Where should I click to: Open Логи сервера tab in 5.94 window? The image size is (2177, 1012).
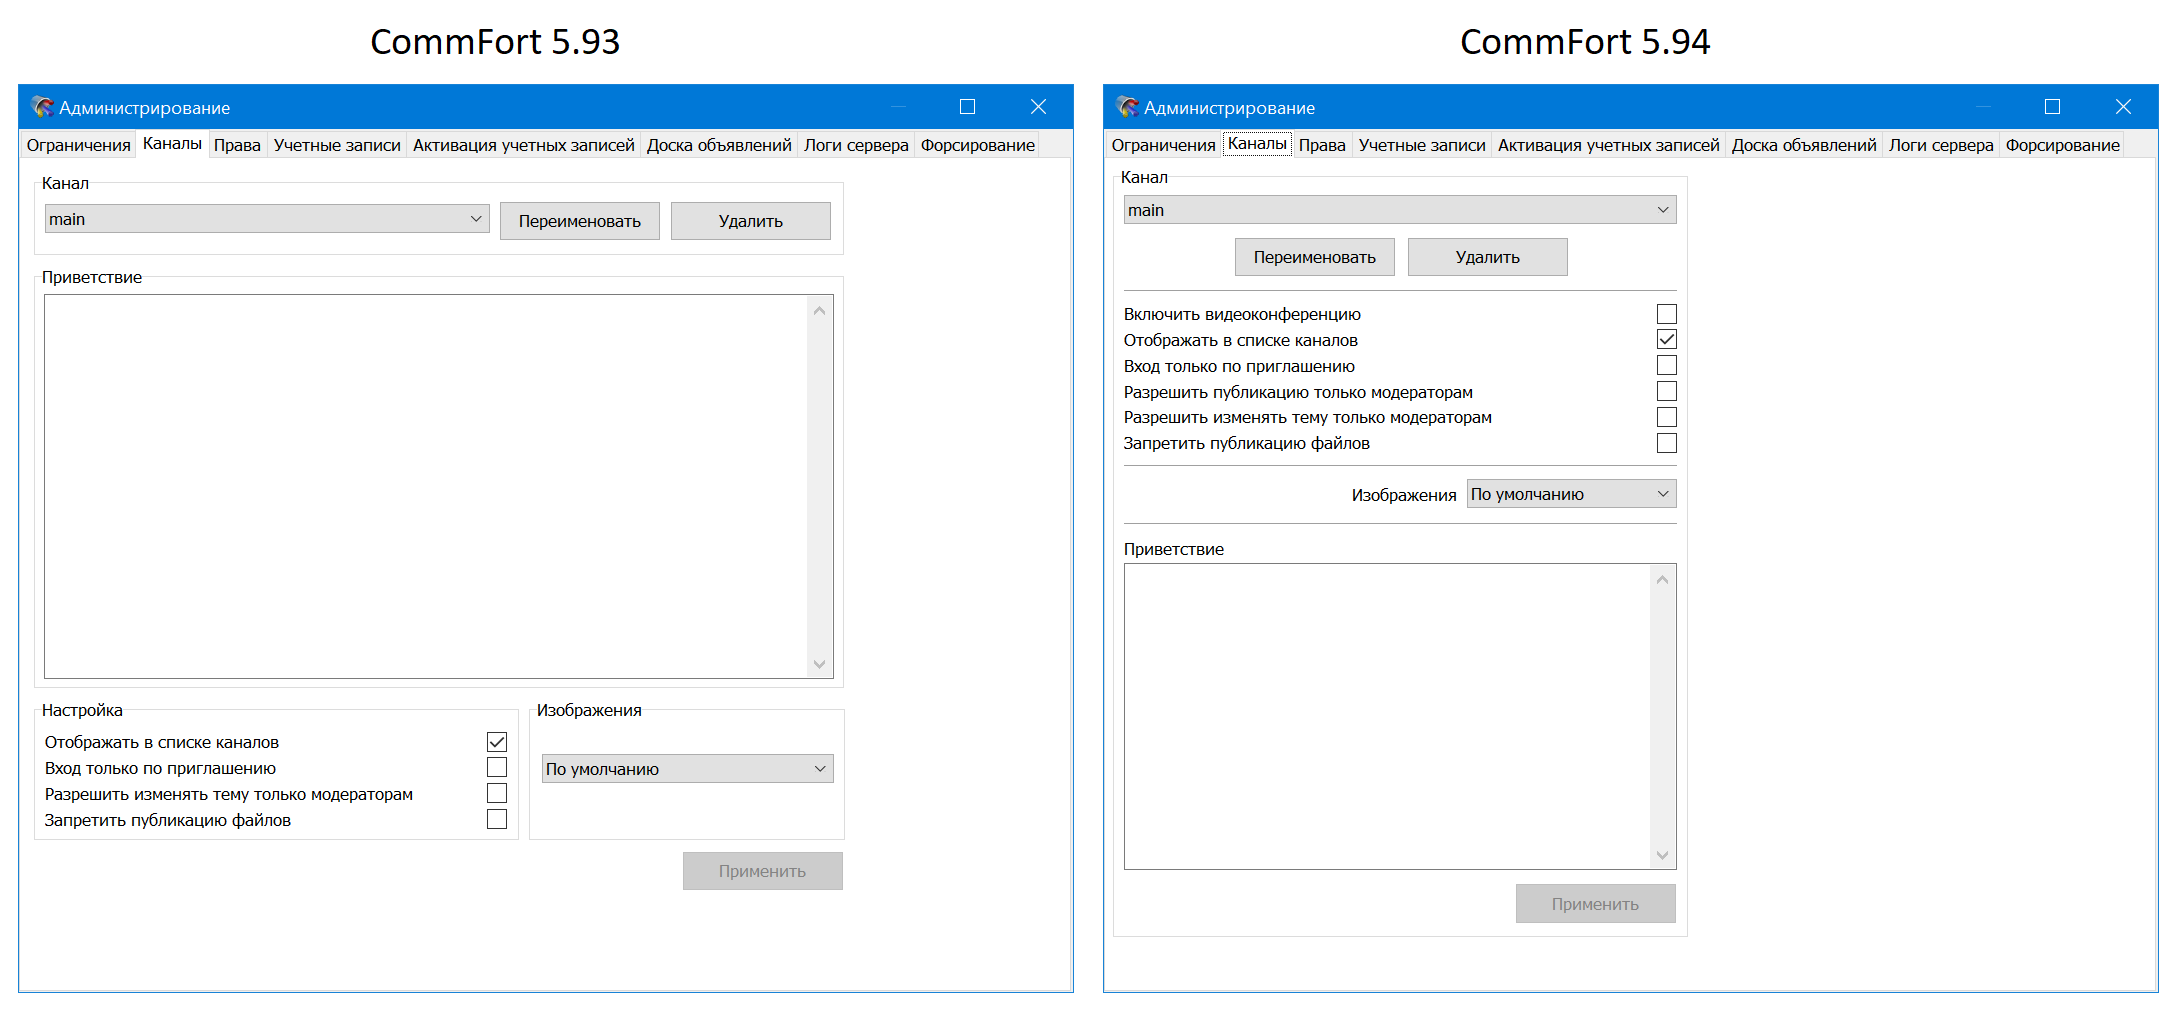point(1941,145)
